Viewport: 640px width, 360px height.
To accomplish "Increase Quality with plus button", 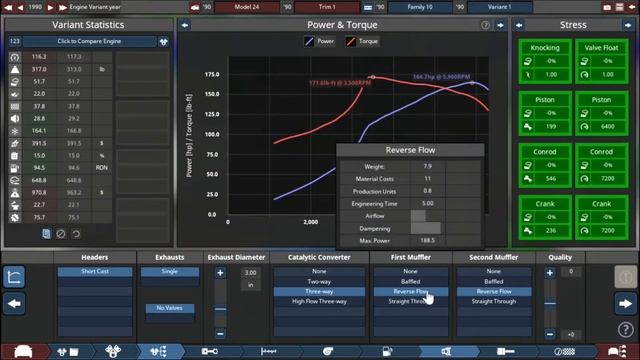I will click(550, 273).
